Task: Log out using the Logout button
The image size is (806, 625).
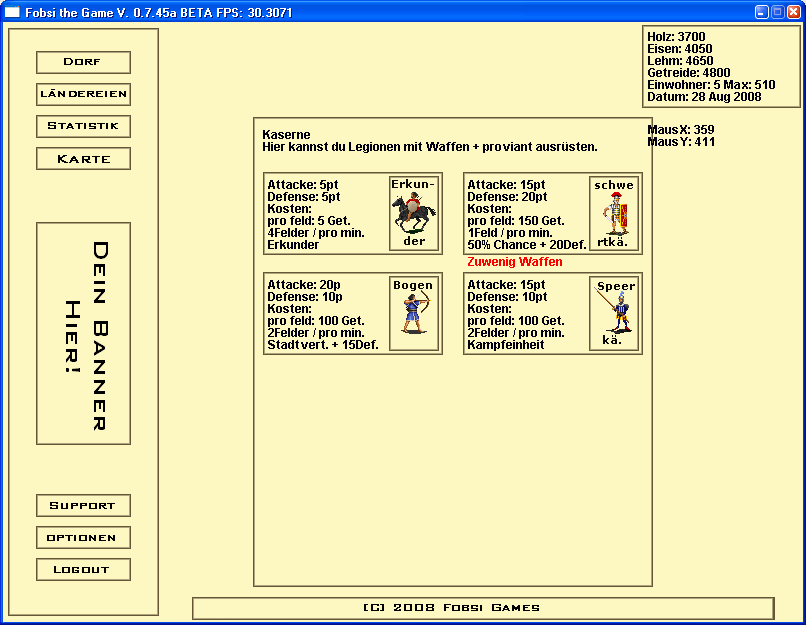Action: (x=83, y=569)
